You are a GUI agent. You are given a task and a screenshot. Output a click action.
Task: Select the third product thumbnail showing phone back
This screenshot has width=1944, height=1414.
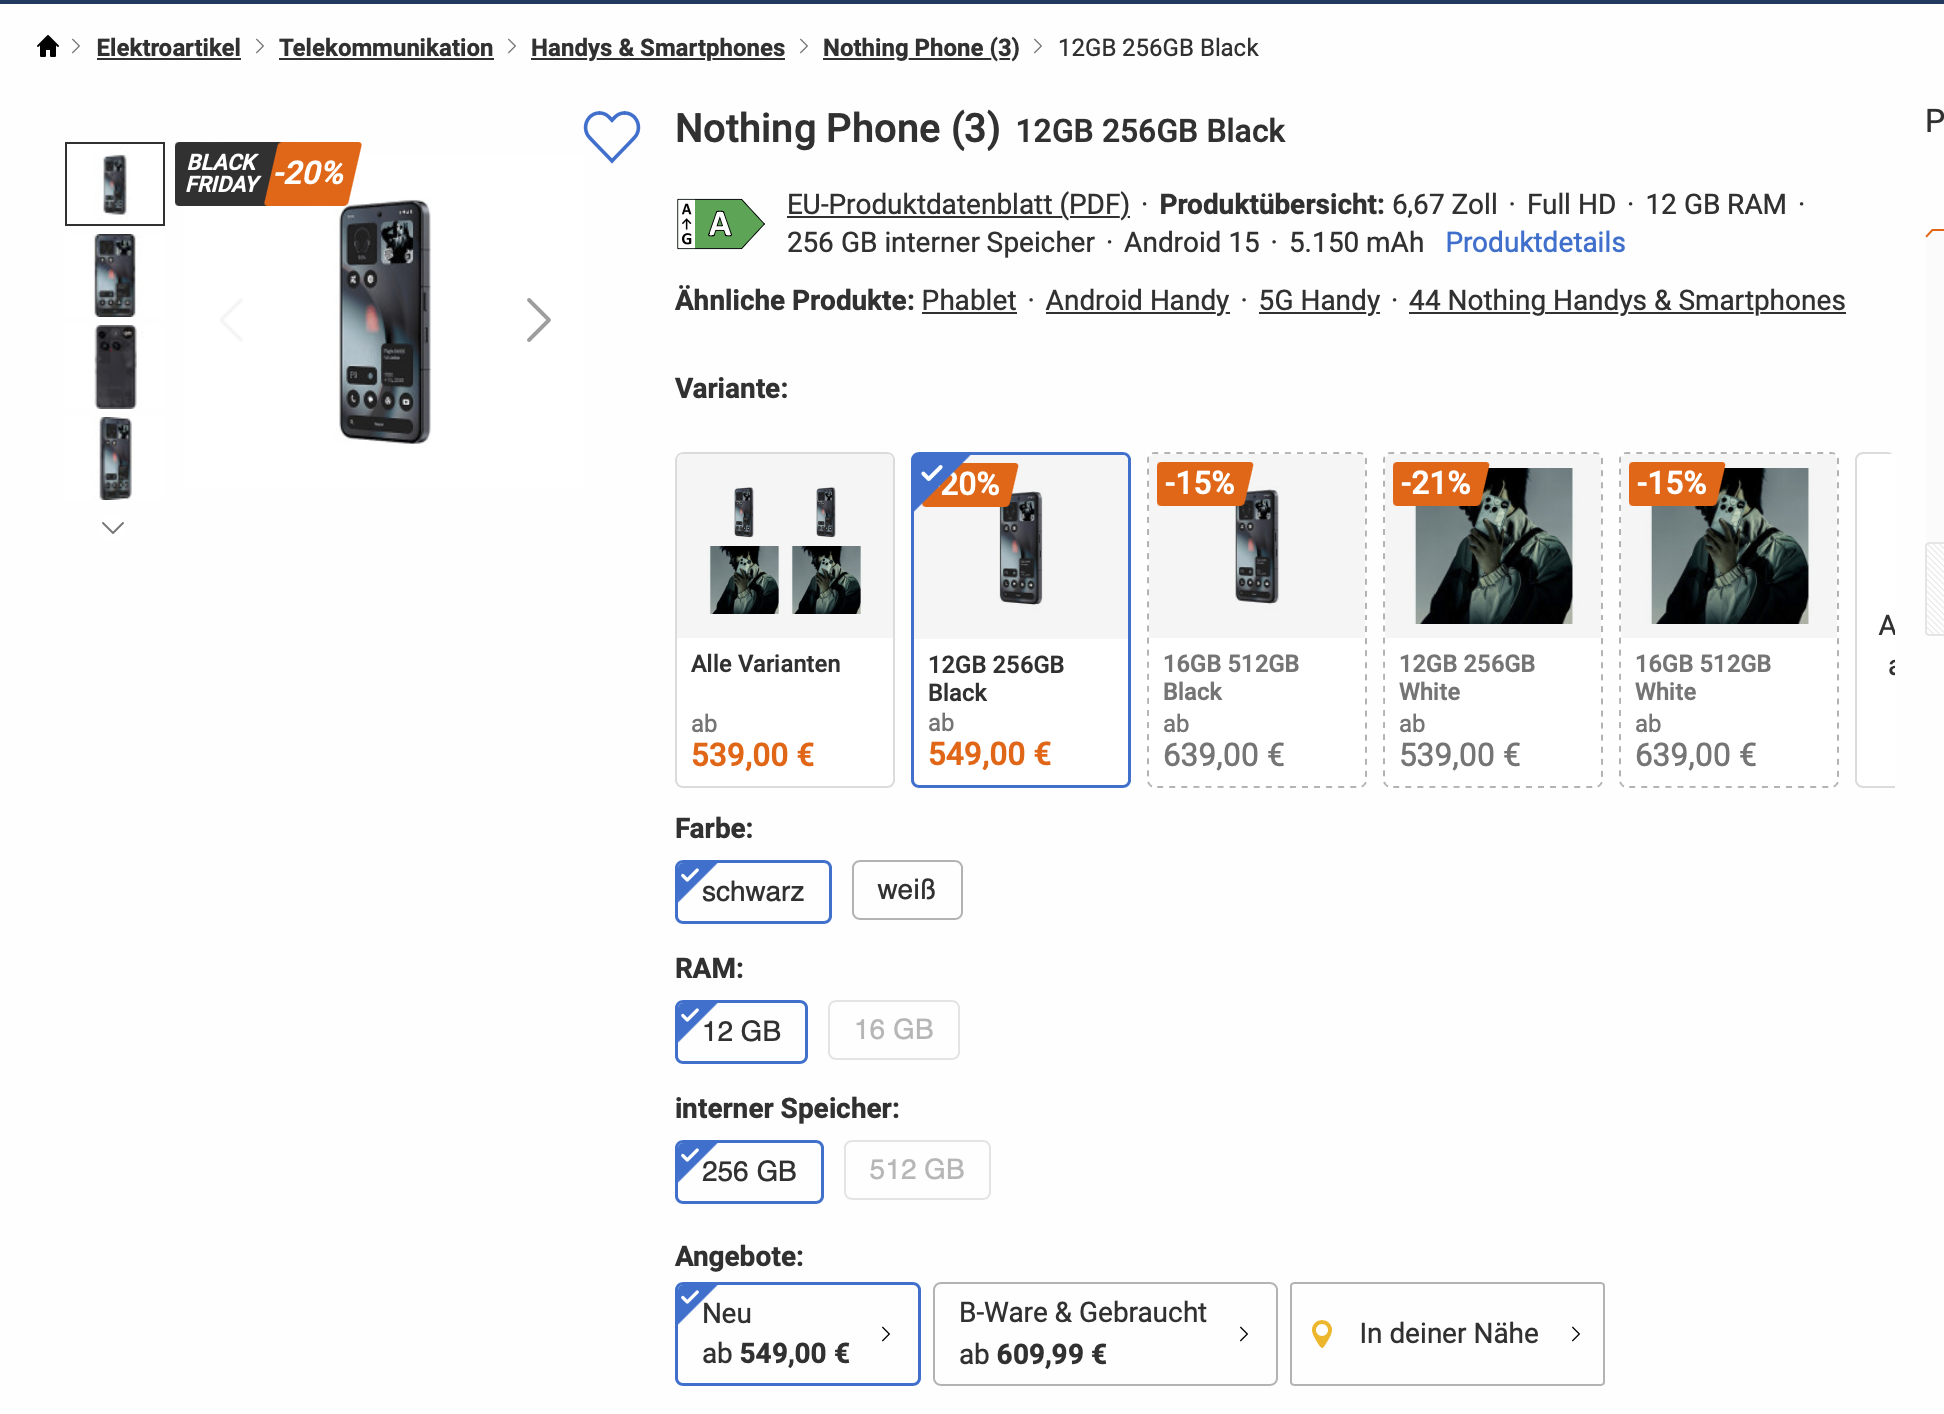pos(115,367)
